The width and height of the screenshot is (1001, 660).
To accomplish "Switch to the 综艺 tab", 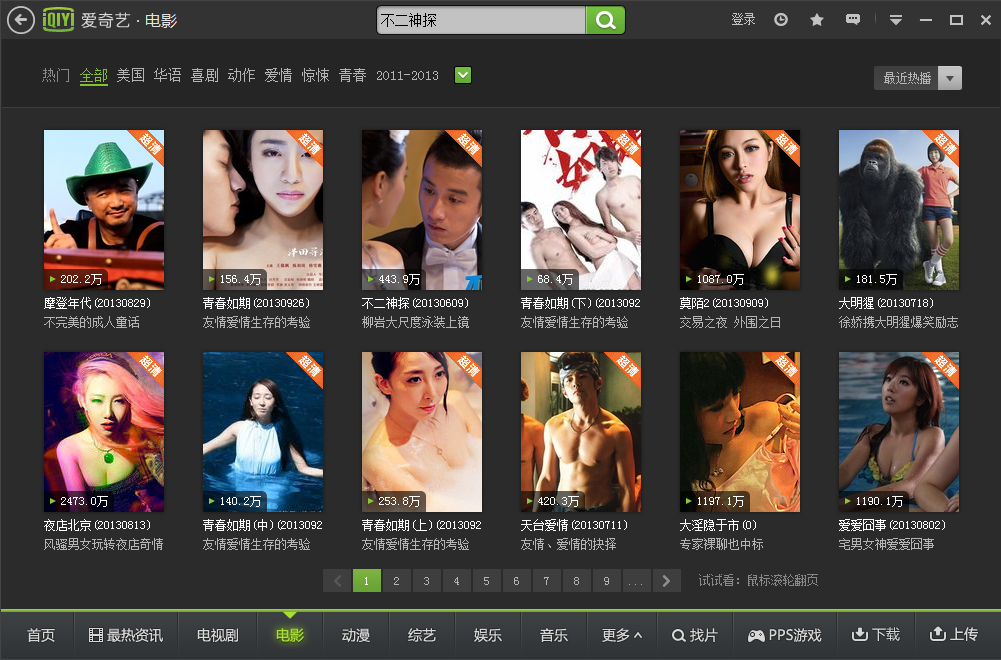I will pyautogui.click(x=421, y=635).
